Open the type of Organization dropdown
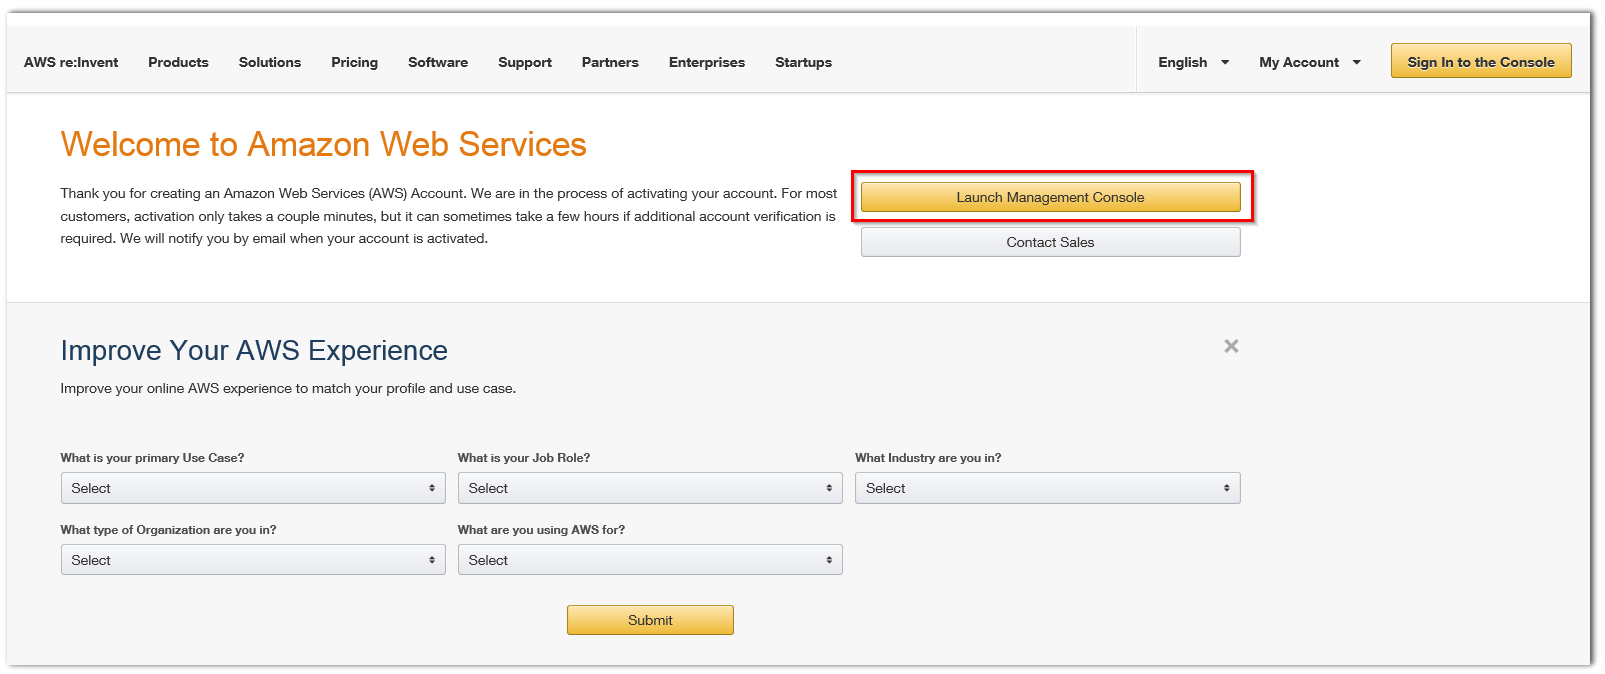 coord(252,560)
